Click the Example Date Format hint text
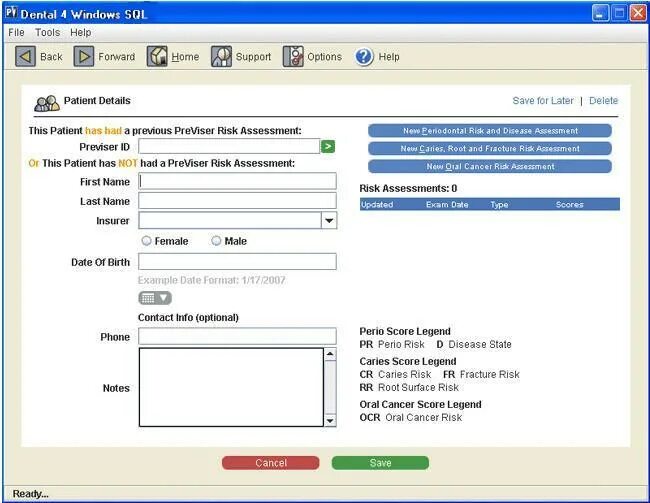The height and width of the screenshot is (503, 650). pyautogui.click(x=211, y=280)
